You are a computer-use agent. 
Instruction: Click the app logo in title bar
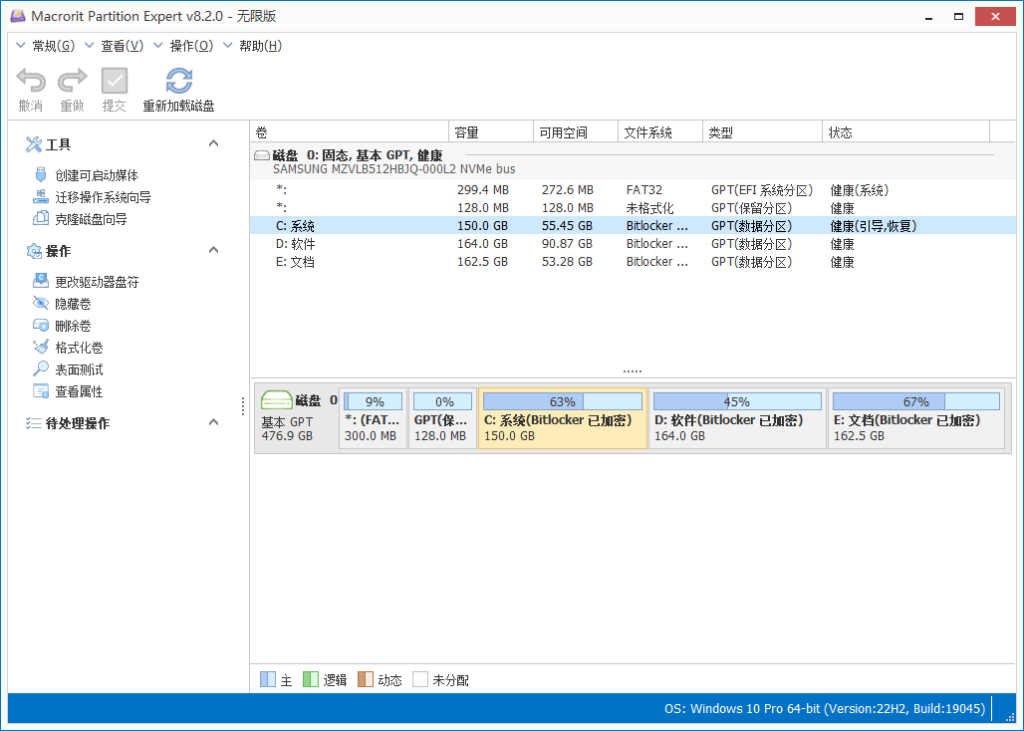[x=18, y=16]
